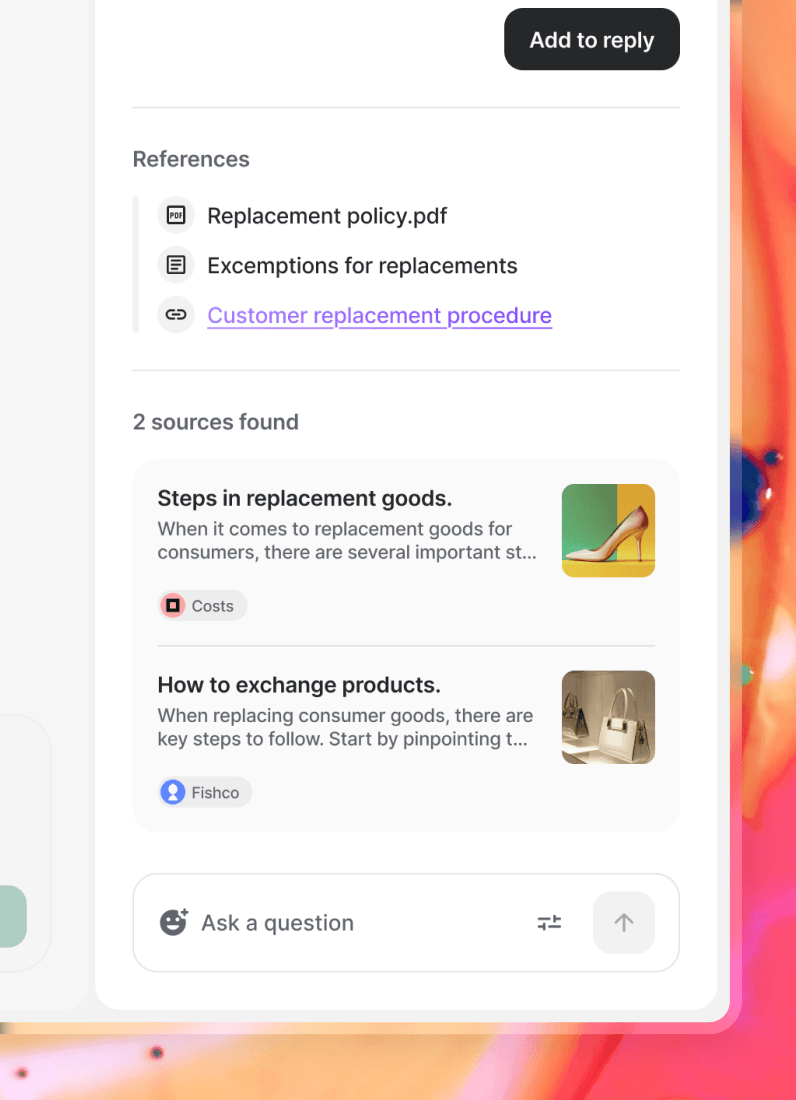Open the filter settings sliders icon

coord(549,923)
